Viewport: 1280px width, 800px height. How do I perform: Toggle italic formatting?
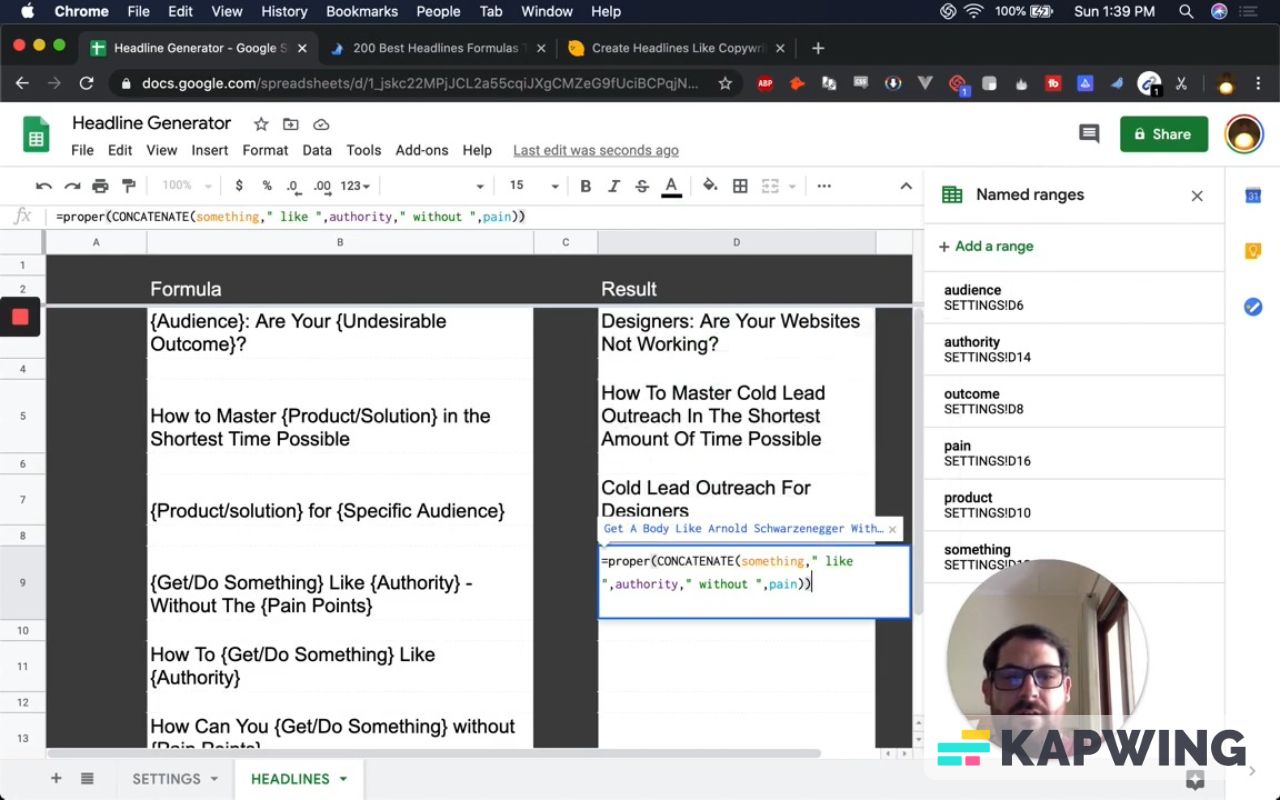click(614, 186)
